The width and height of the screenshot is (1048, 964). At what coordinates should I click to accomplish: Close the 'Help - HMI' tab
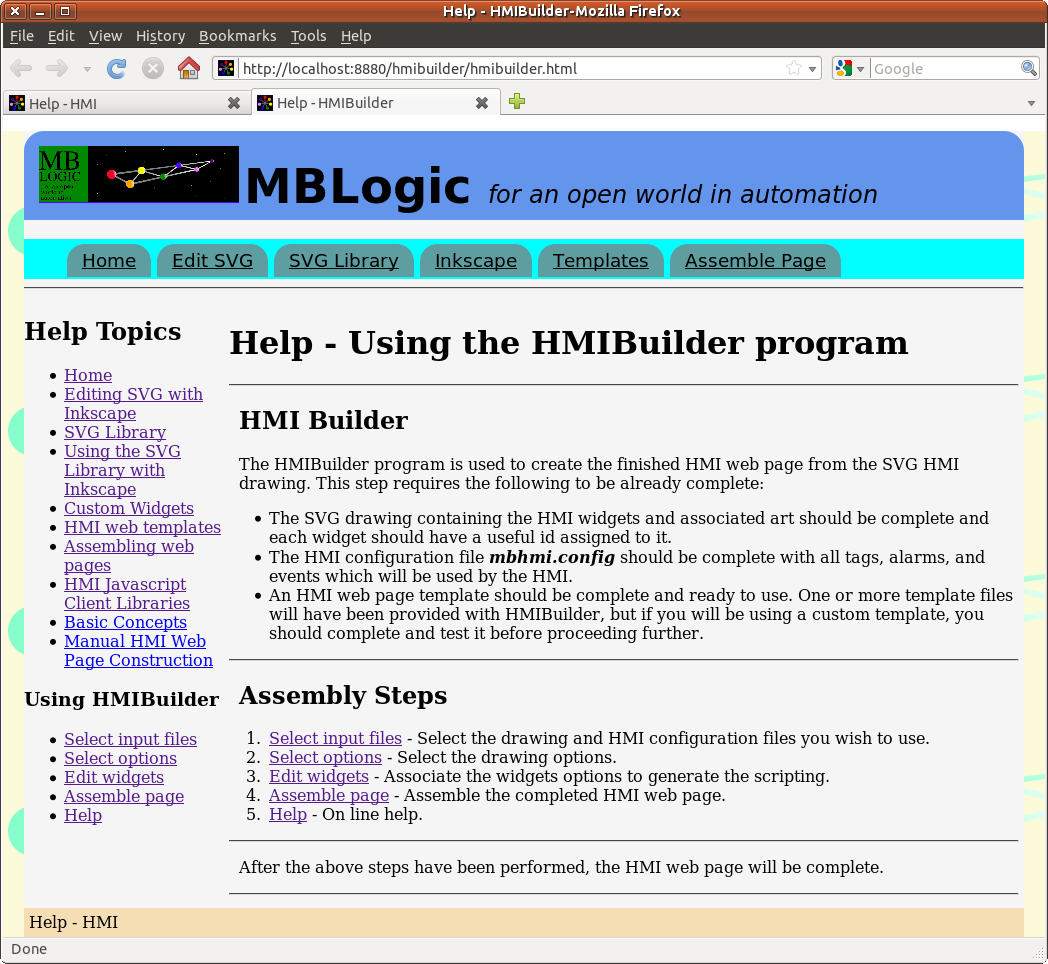234,103
